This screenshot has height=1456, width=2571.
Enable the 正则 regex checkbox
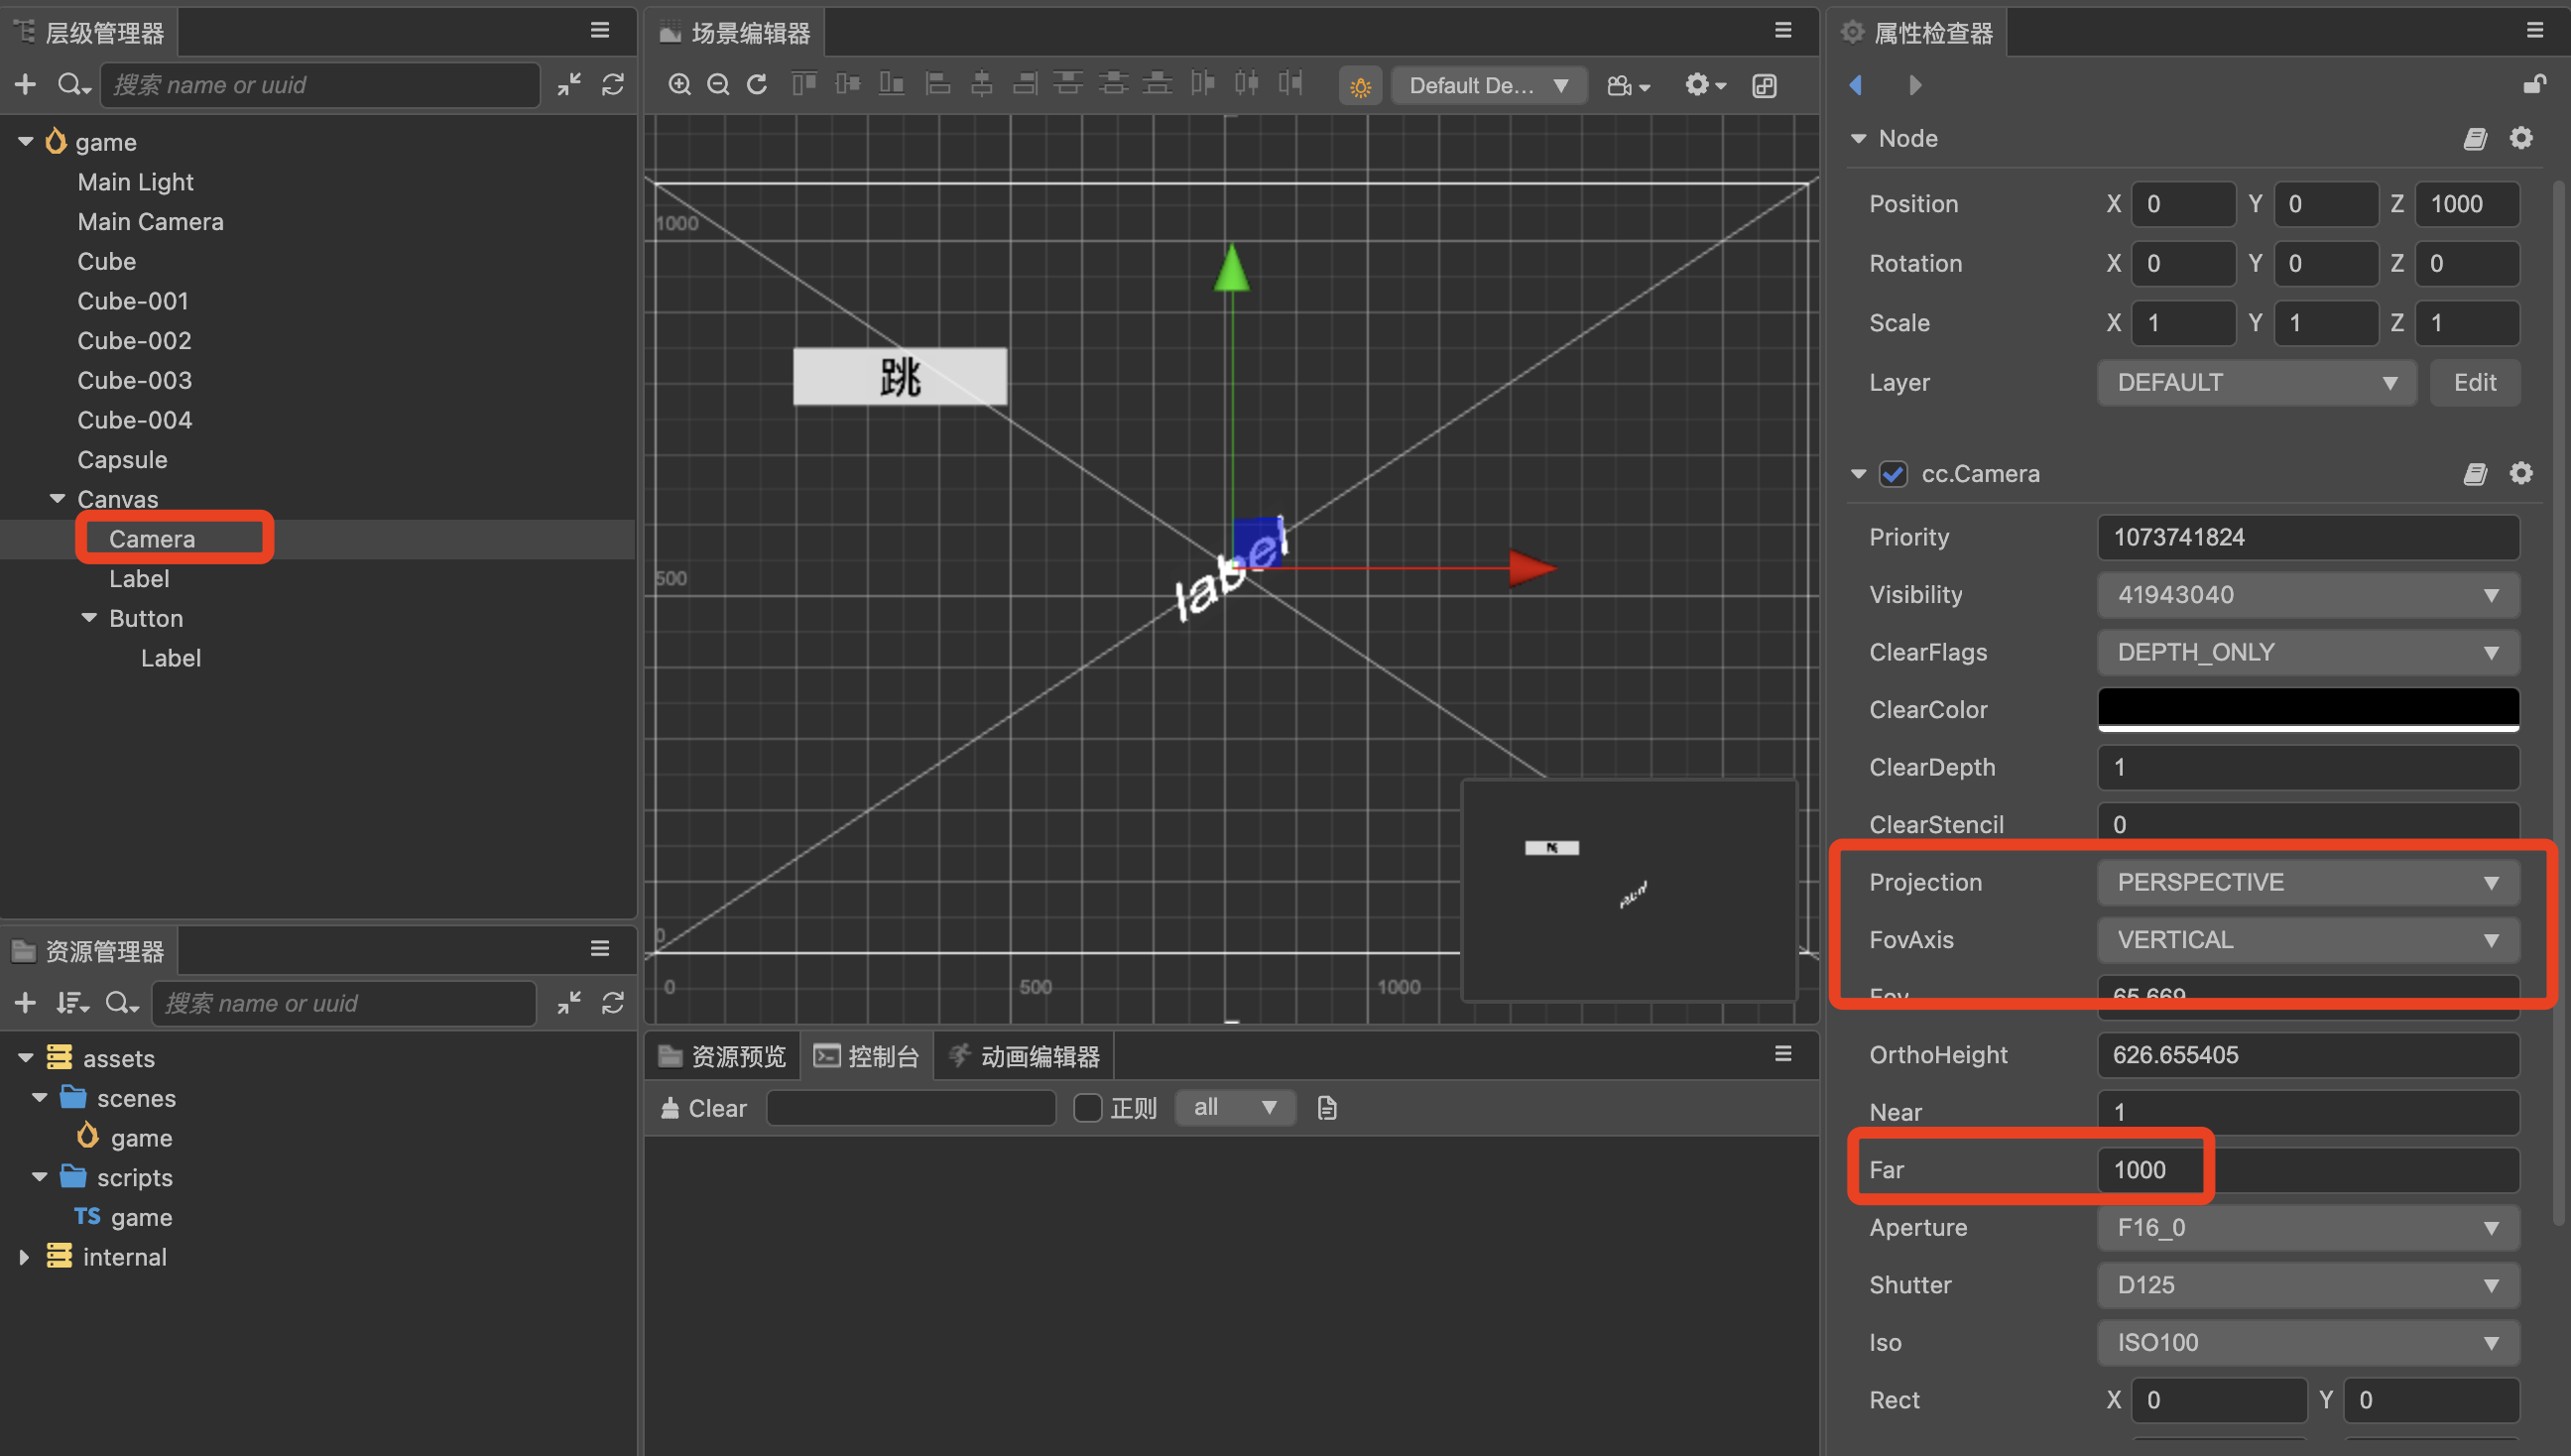pyautogui.click(x=1087, y=1108)
